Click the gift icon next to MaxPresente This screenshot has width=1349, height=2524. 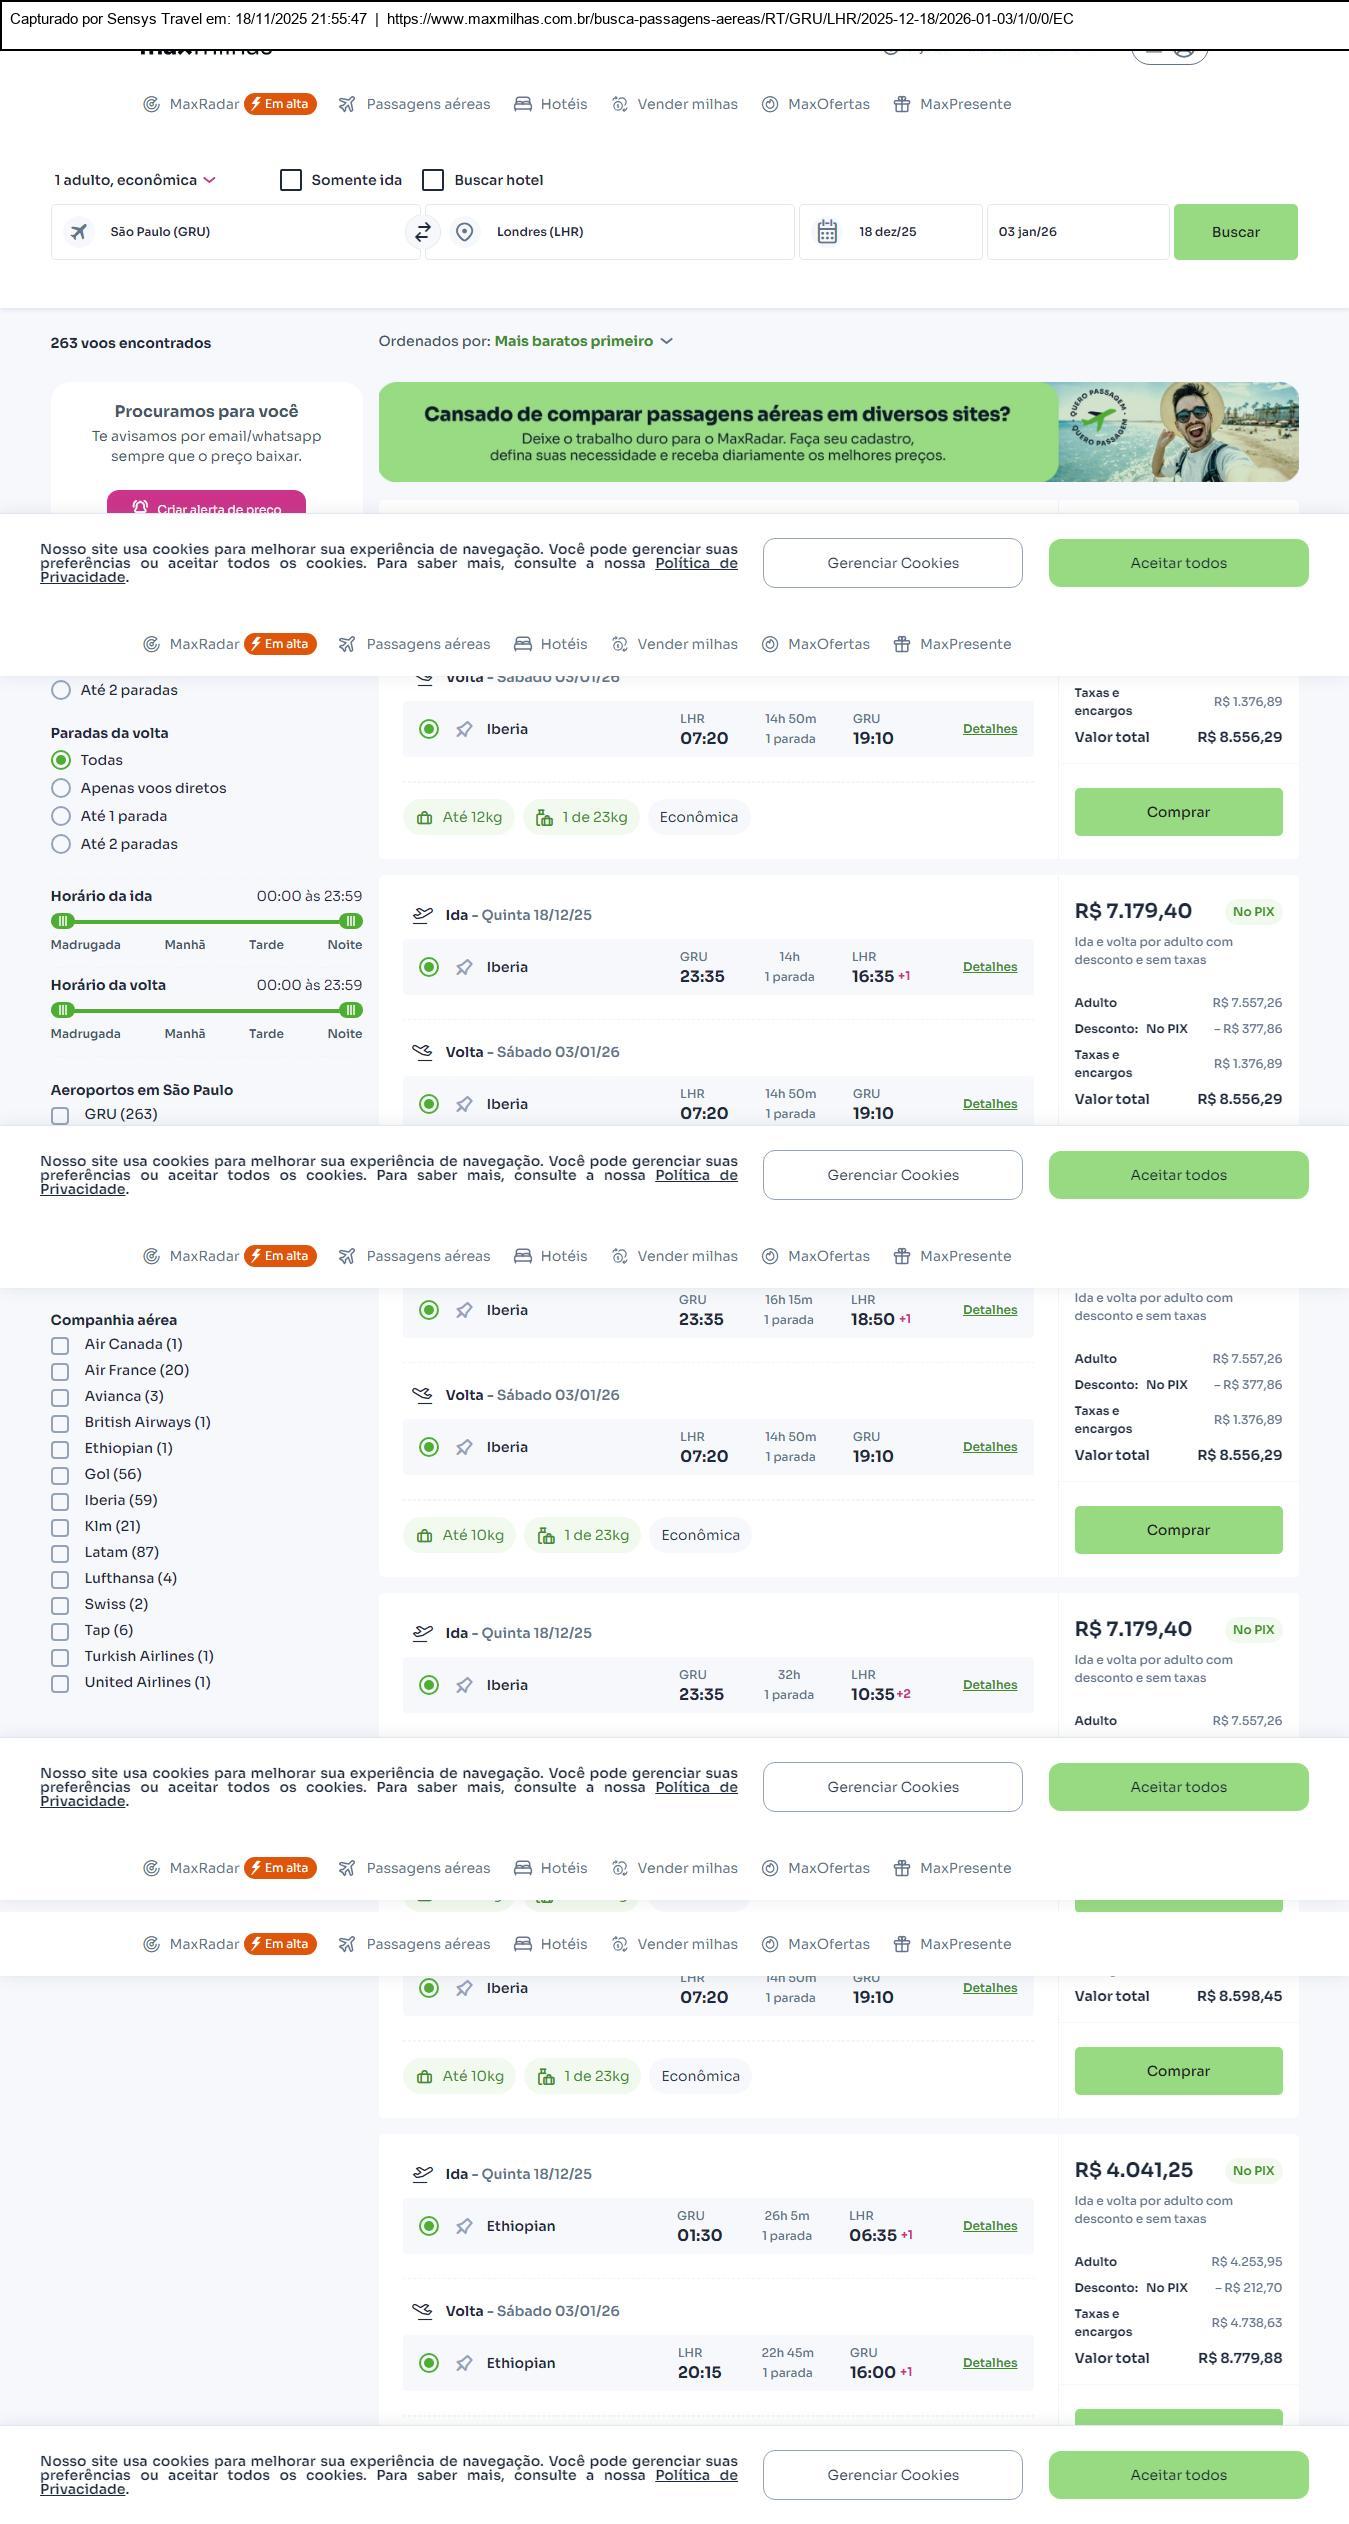pos(902,104)
